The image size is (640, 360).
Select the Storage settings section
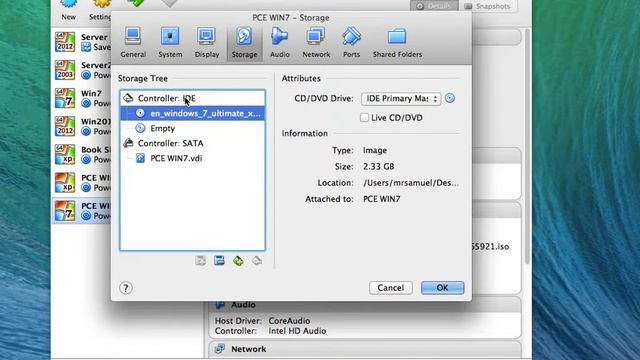pyautogui.click(x=244, y=42)
